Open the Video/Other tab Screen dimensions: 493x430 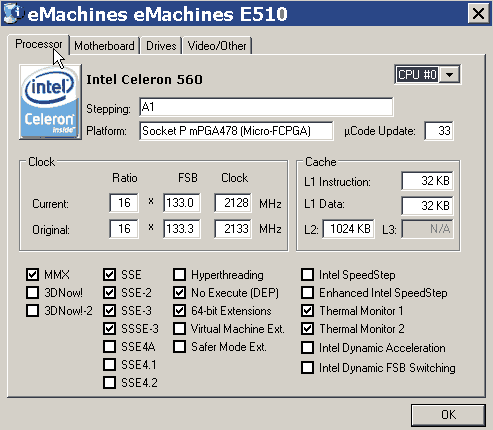pos(217,46)
